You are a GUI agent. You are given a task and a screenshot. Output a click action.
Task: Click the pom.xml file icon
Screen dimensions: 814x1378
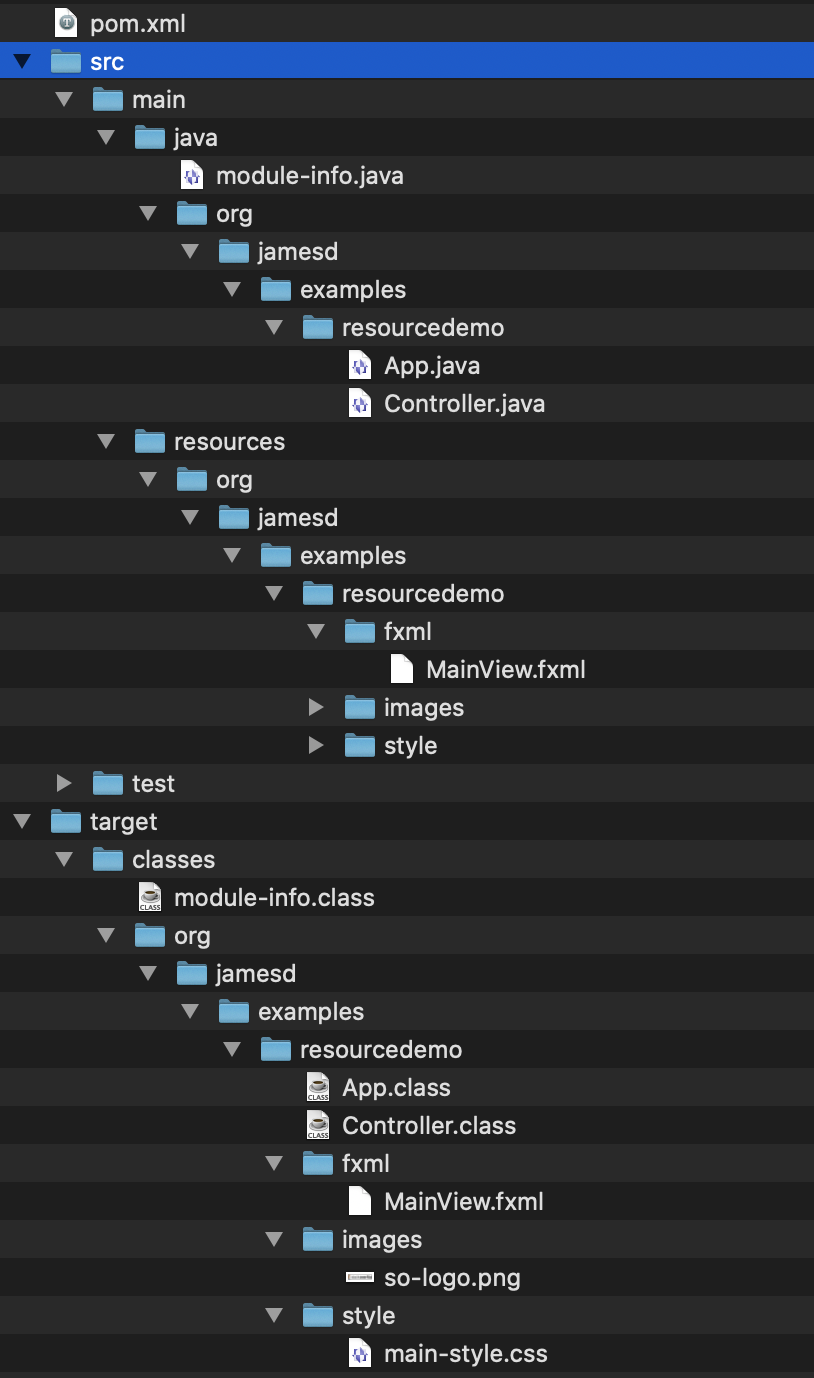[x=66, y=23]
